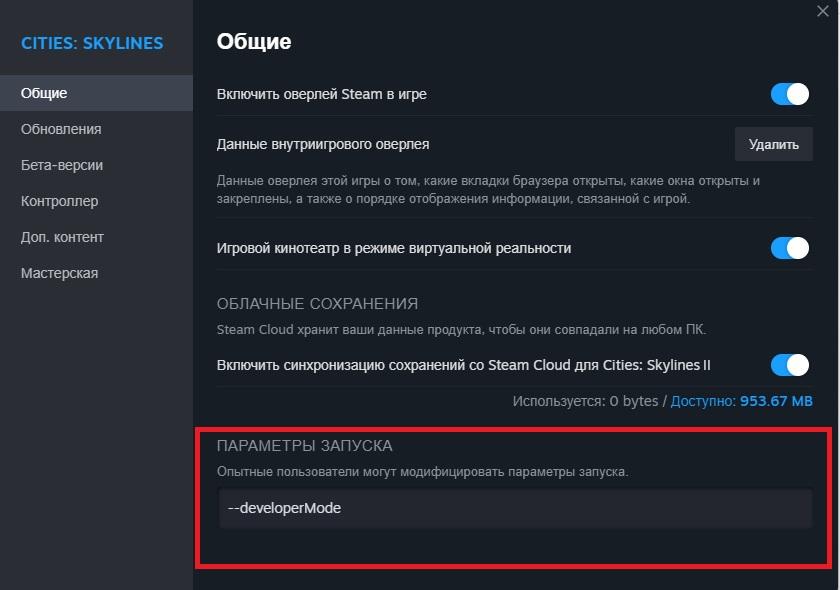Click the Удалить button for overlay data
This screenshot has width=840, height=590.
[x=773, y=144]
